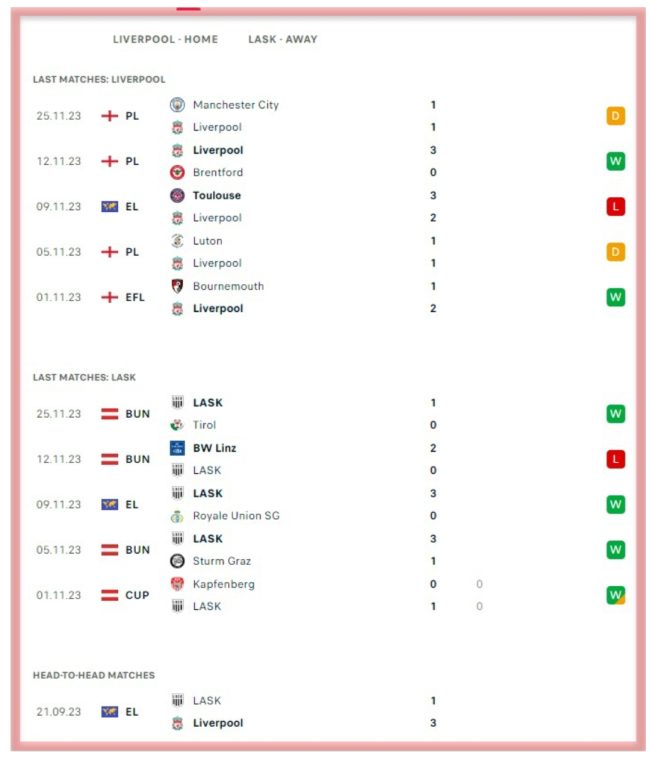This screenshot has width=650, height=757.
Task: Click the Kapfenberg club crest
Action: click(177, 584)
